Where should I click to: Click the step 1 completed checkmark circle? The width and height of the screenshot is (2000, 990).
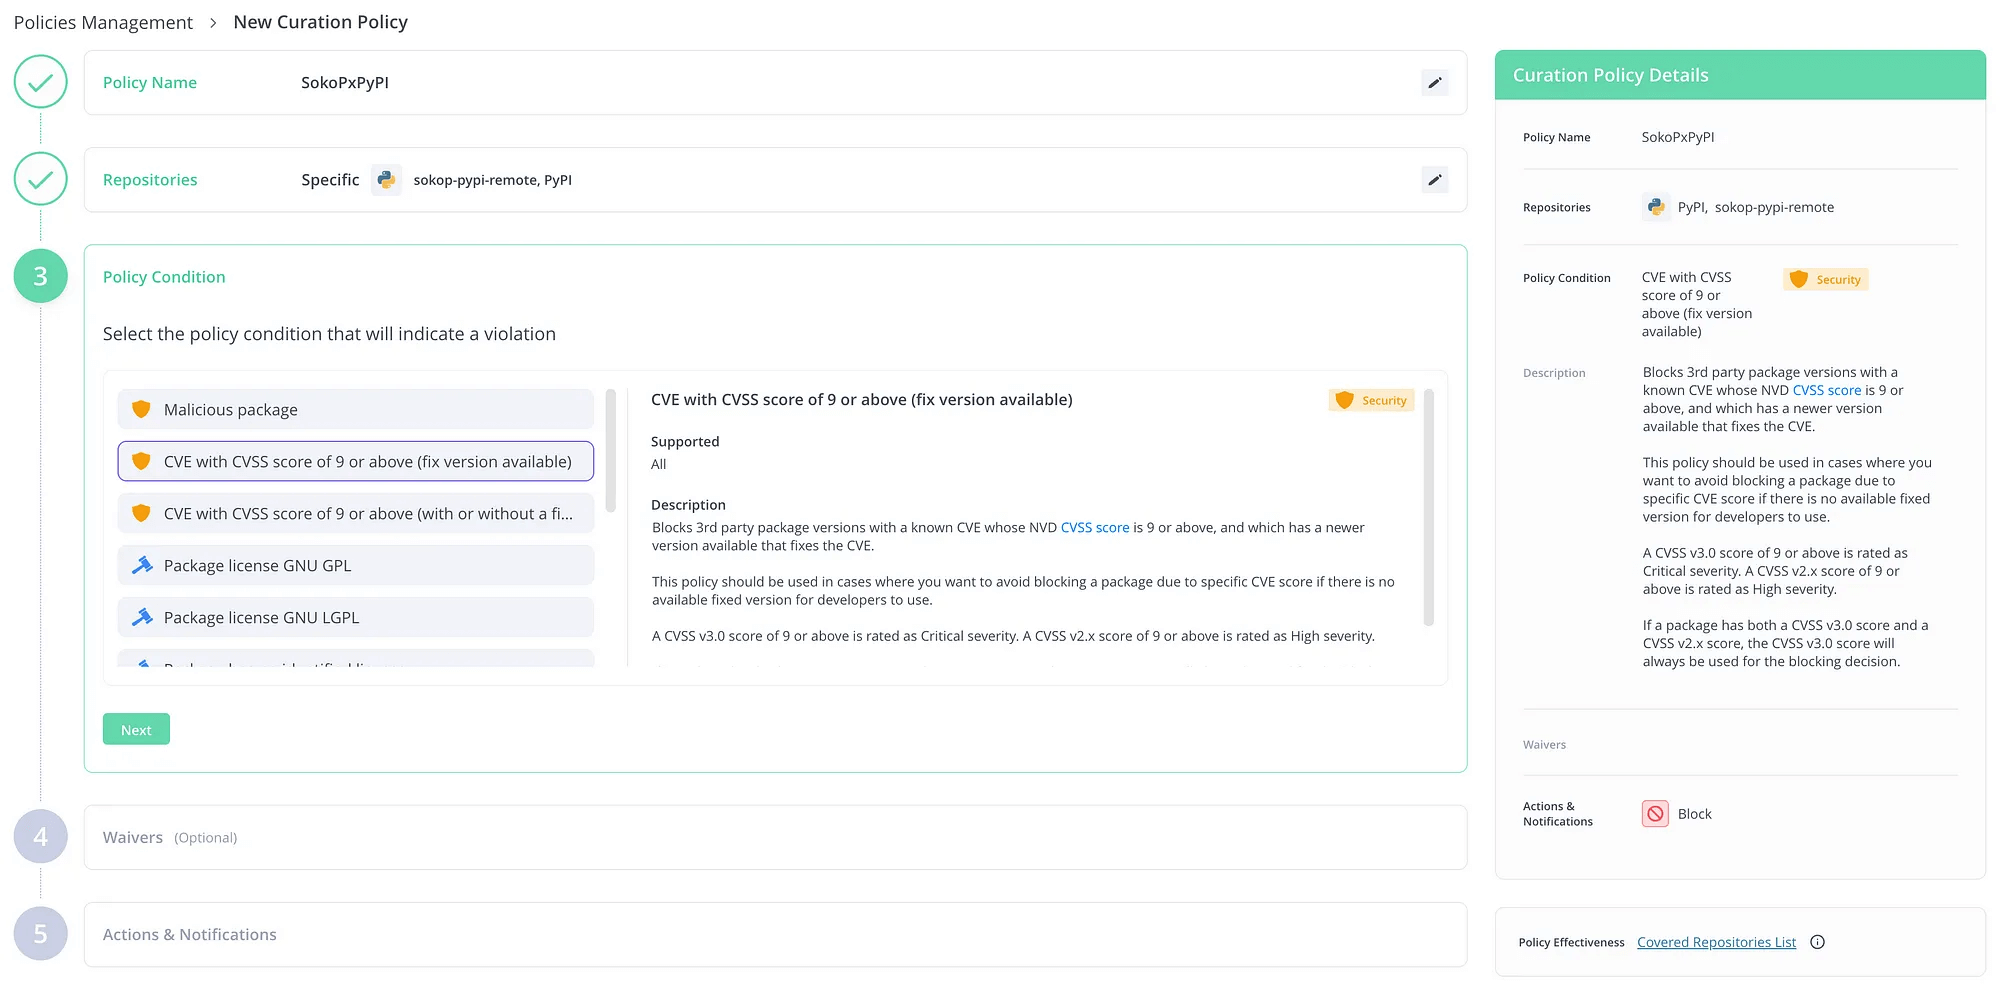point(41,82)
